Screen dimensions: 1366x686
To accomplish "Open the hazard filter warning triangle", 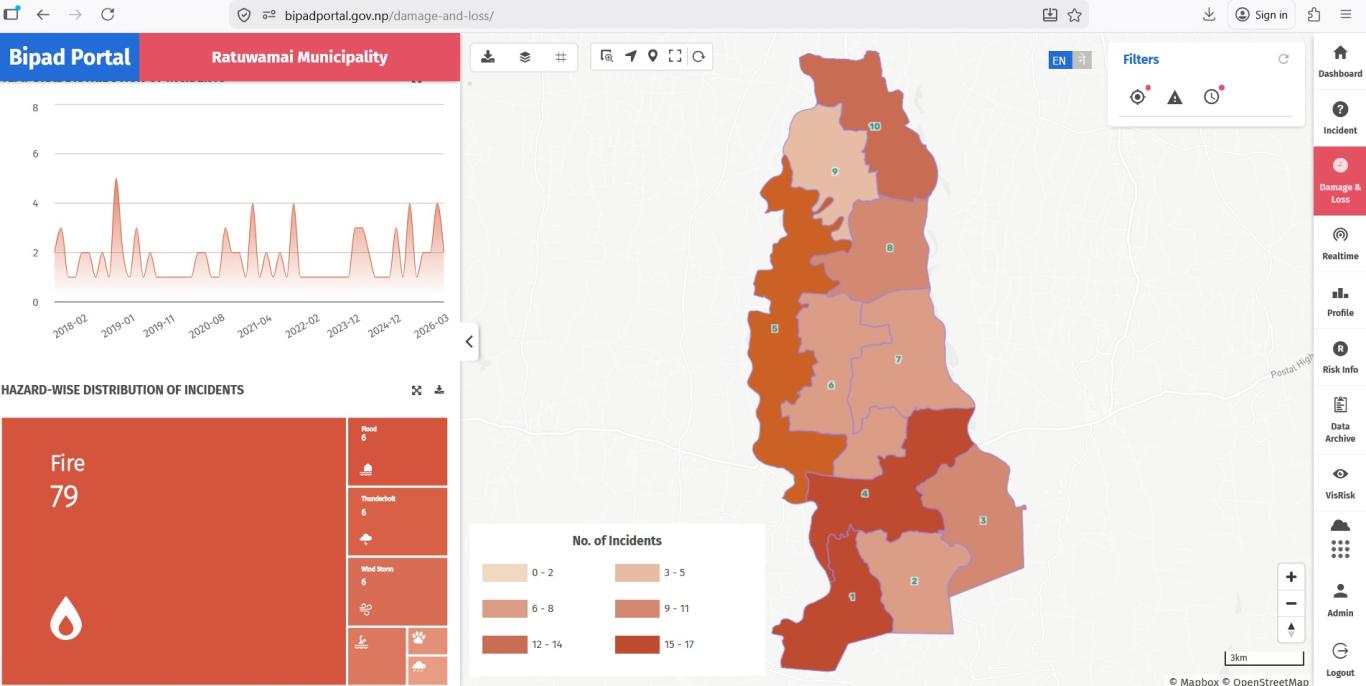I will [x=1175, y=97].
